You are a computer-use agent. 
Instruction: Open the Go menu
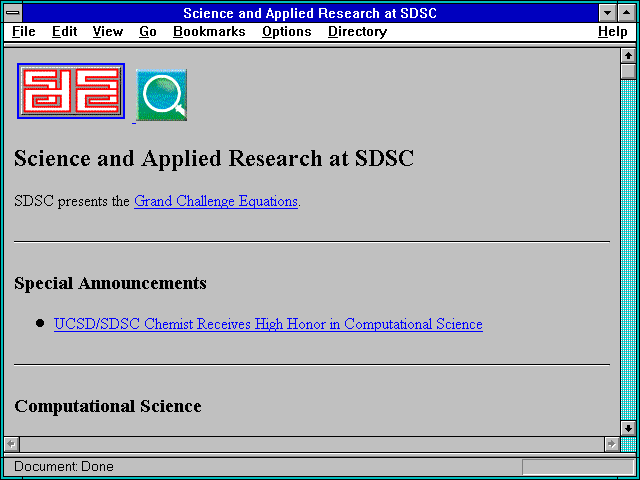point(148,32)
